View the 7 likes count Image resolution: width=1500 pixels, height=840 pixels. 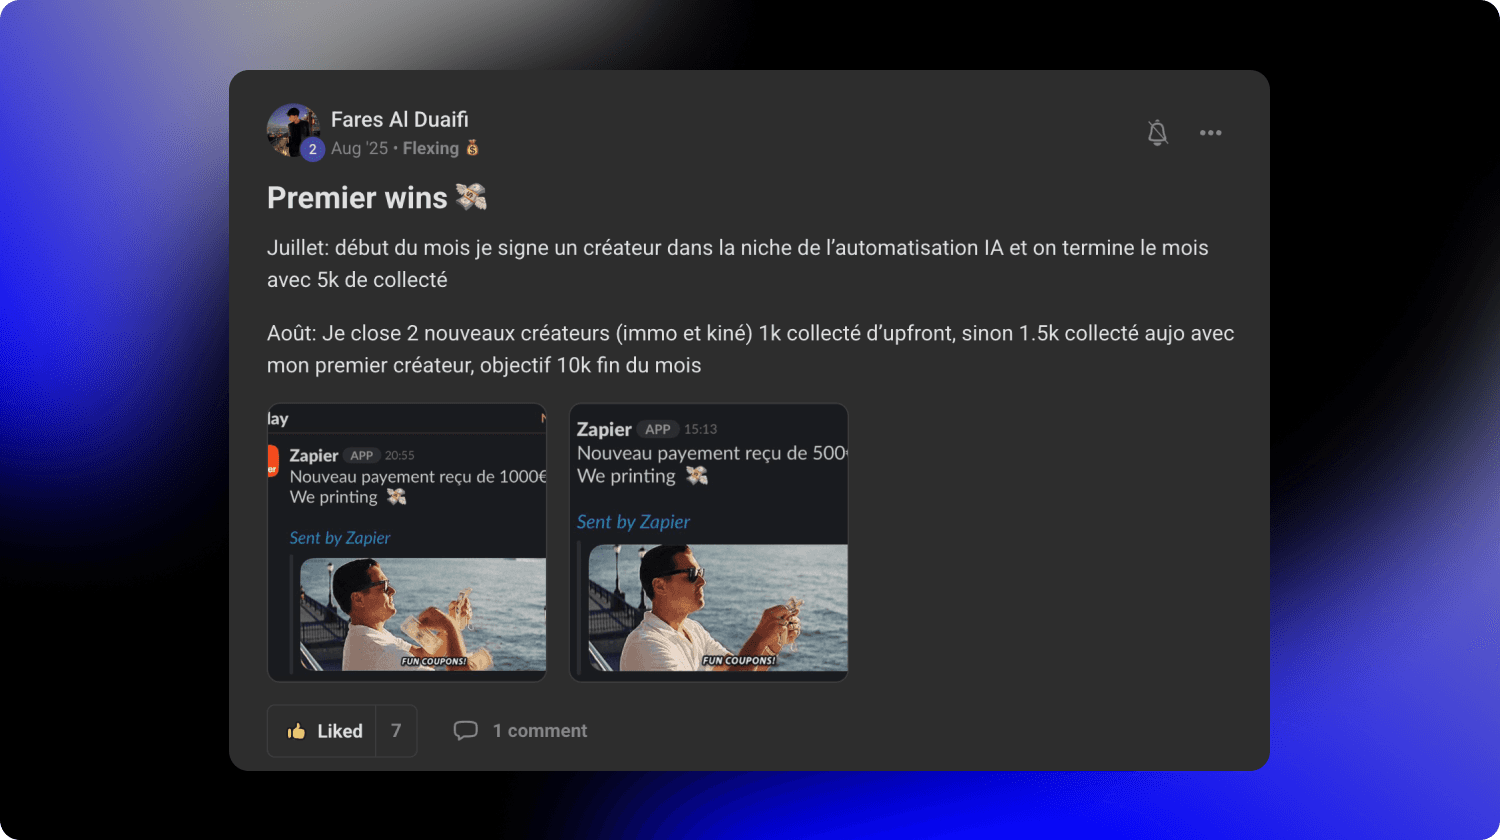click(396, 731)
